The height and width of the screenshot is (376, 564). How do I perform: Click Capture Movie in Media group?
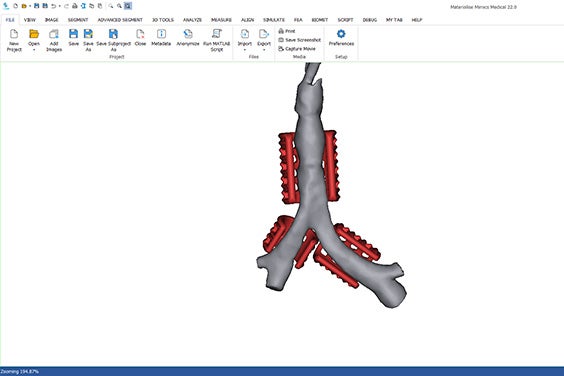coord(297,49)
